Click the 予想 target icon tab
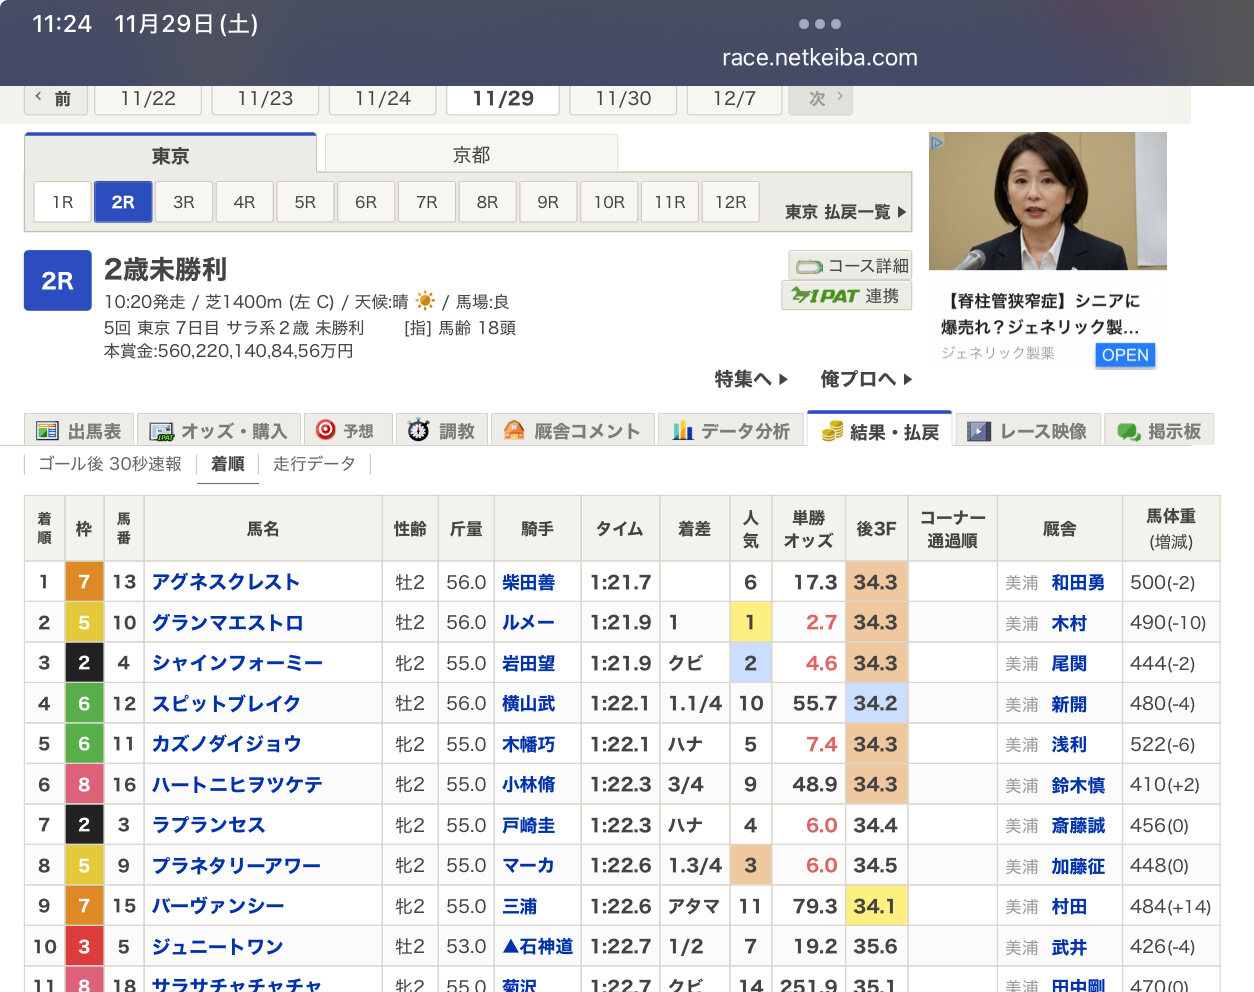1254x992 pixels. point(345,431)
